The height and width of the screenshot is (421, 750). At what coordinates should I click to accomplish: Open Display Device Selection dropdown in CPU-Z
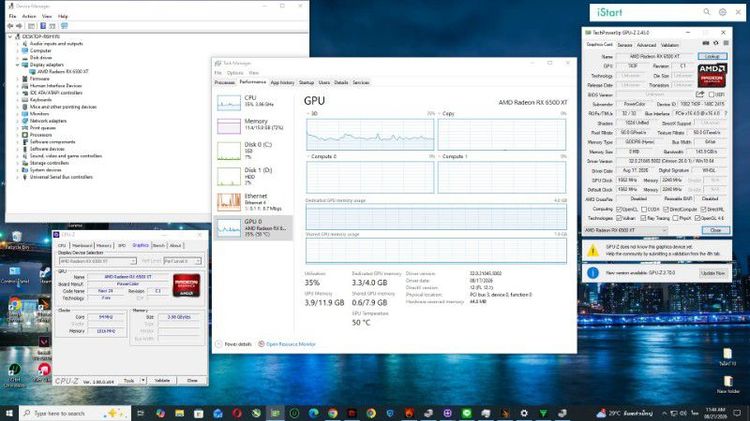98,261
